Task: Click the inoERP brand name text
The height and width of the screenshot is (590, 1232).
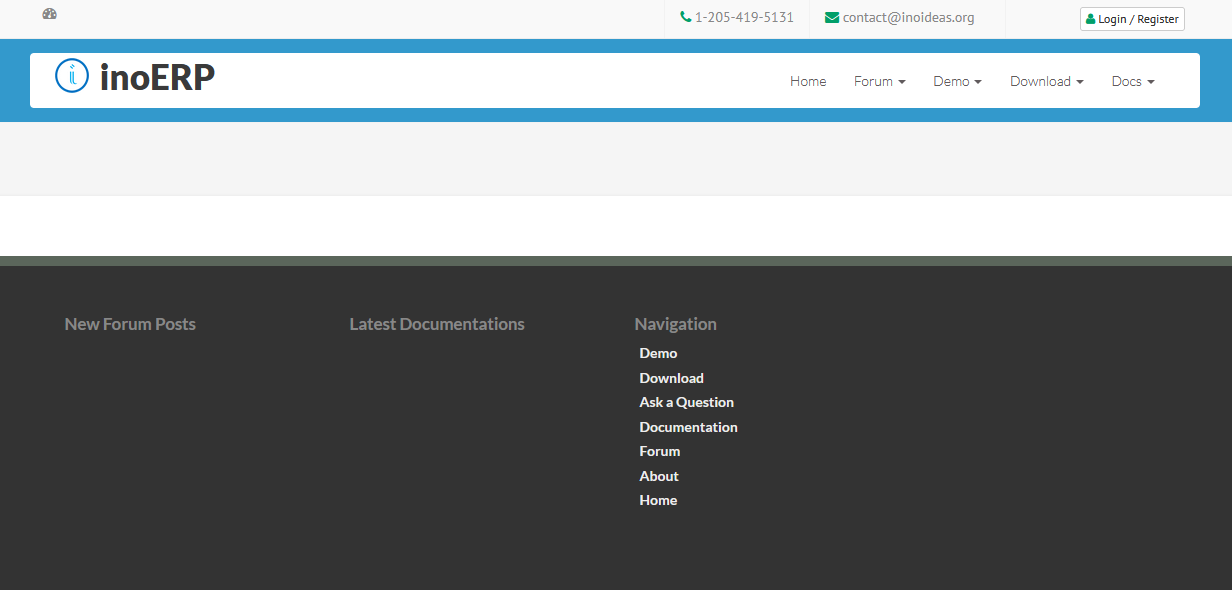Action: point(157,77)
